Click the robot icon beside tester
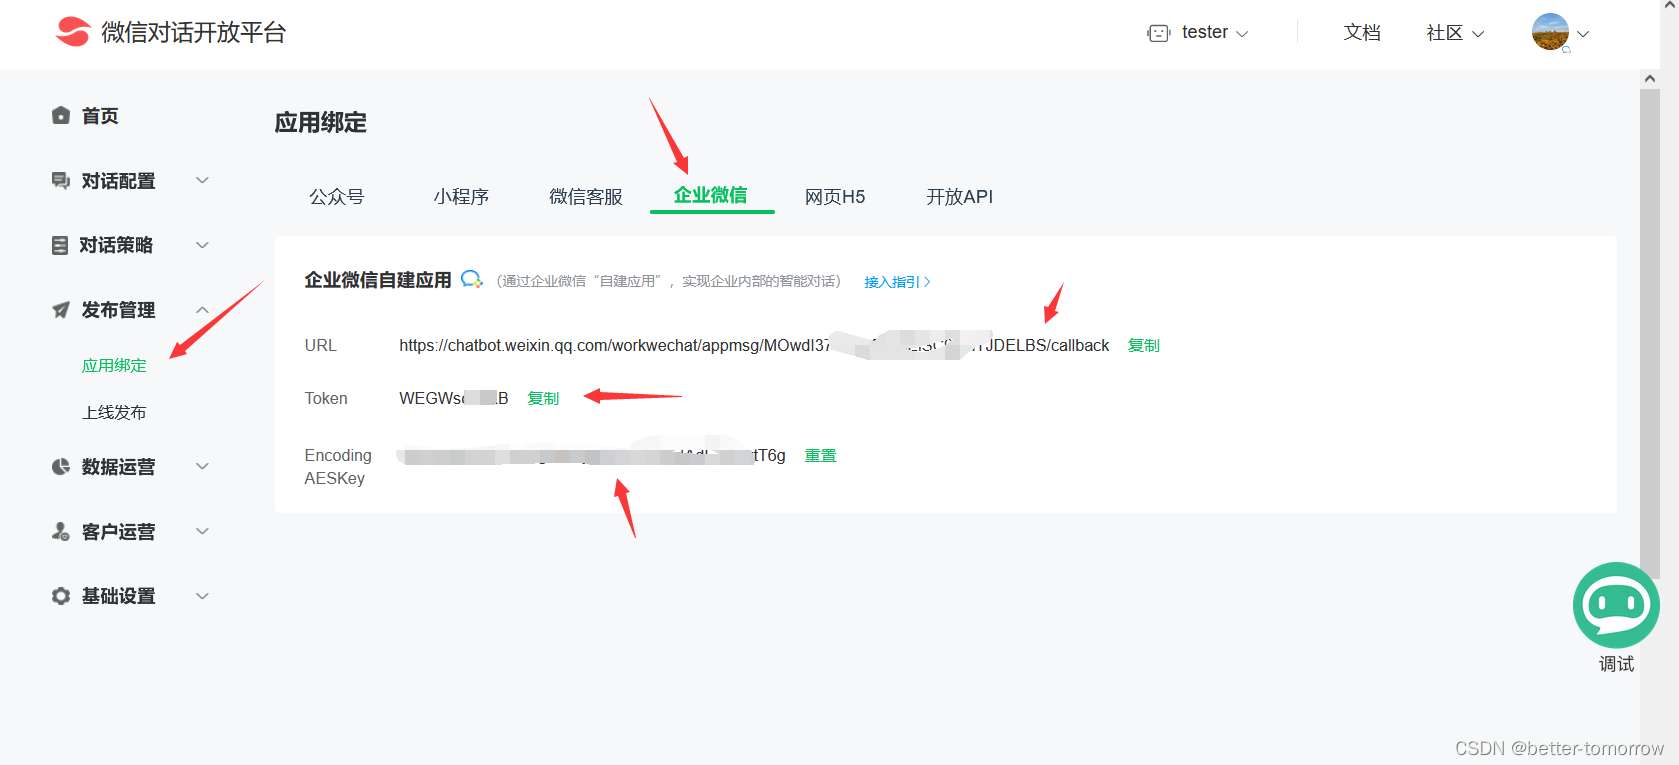The width and height of the screenshot is (1679, 765). 1158,33
